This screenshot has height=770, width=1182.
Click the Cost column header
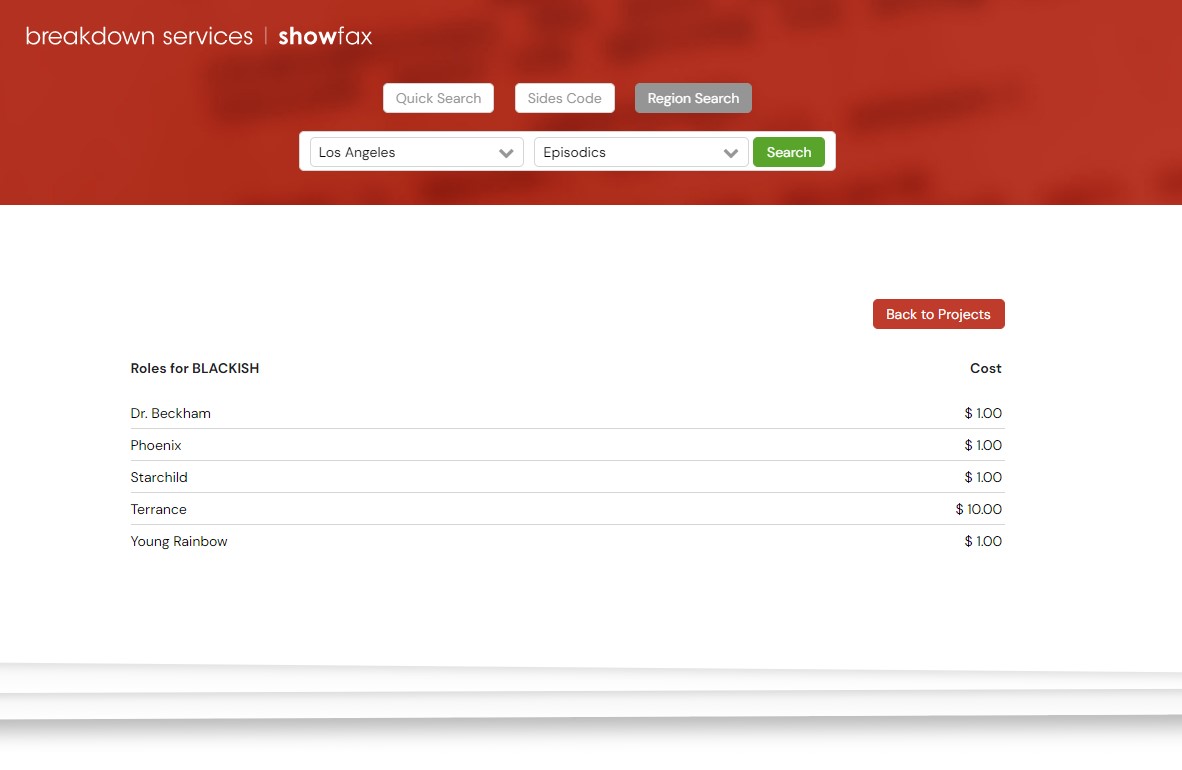(985, 368)
